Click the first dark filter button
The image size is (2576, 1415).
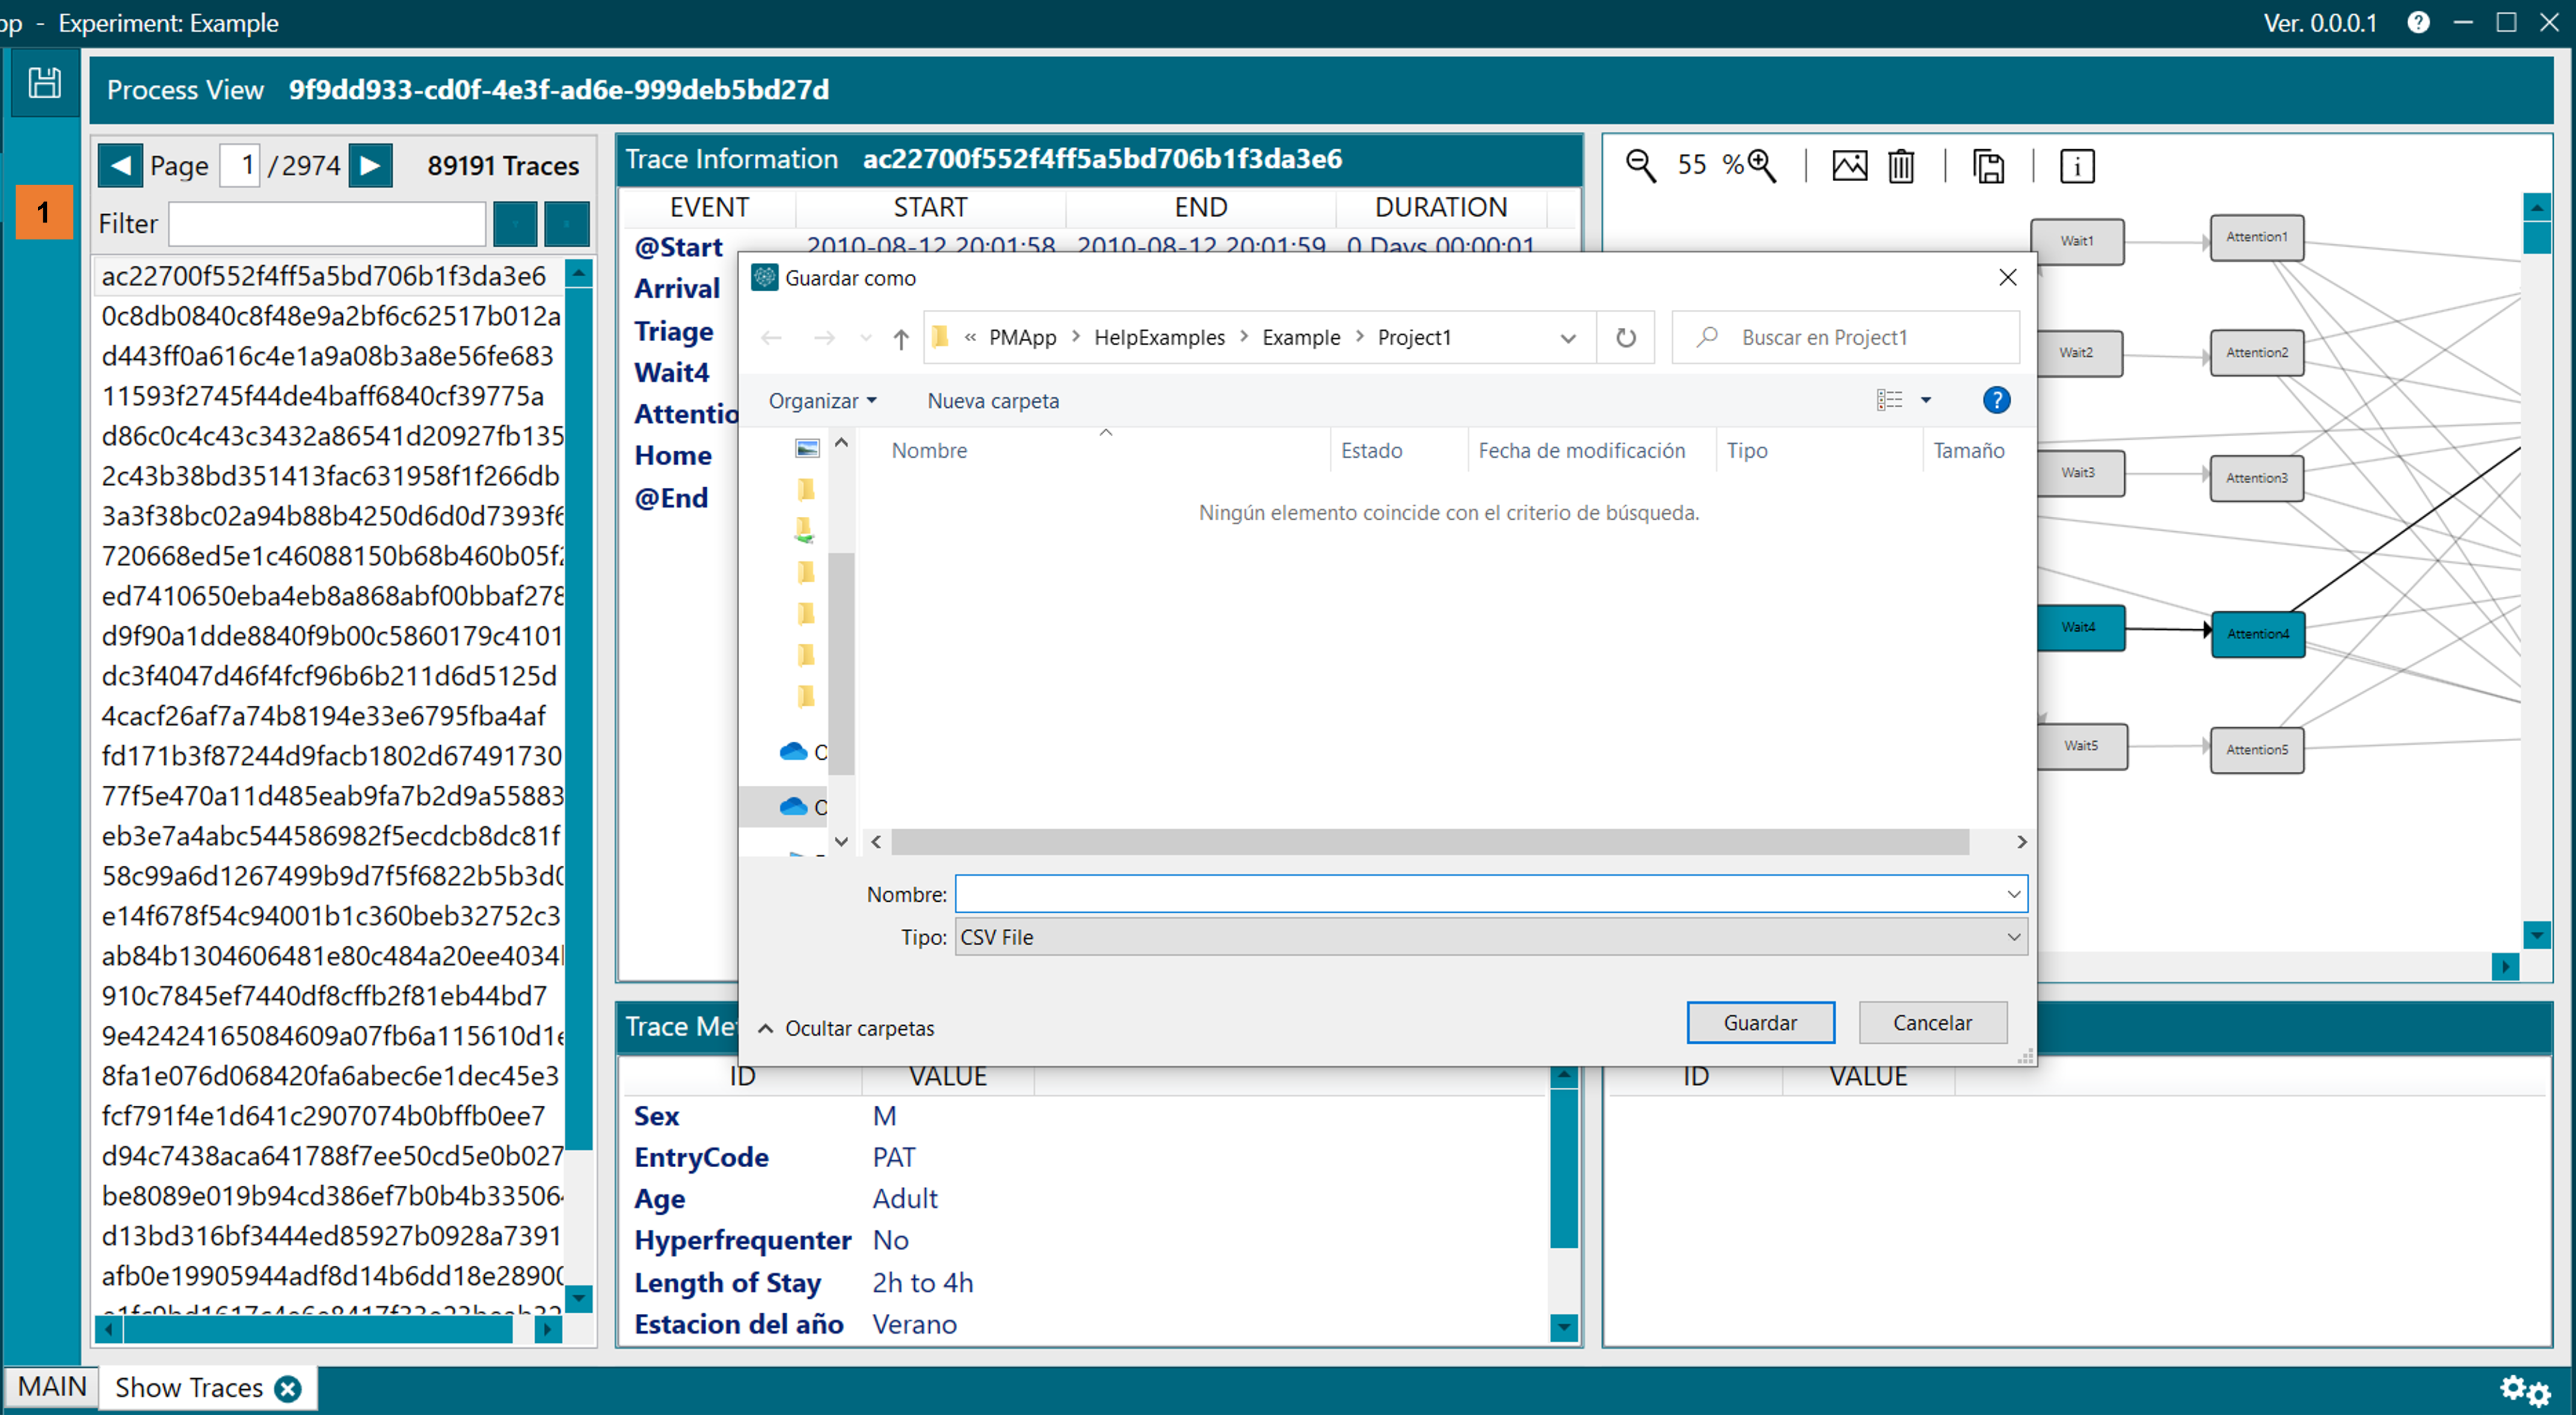(x=516, y=224)
